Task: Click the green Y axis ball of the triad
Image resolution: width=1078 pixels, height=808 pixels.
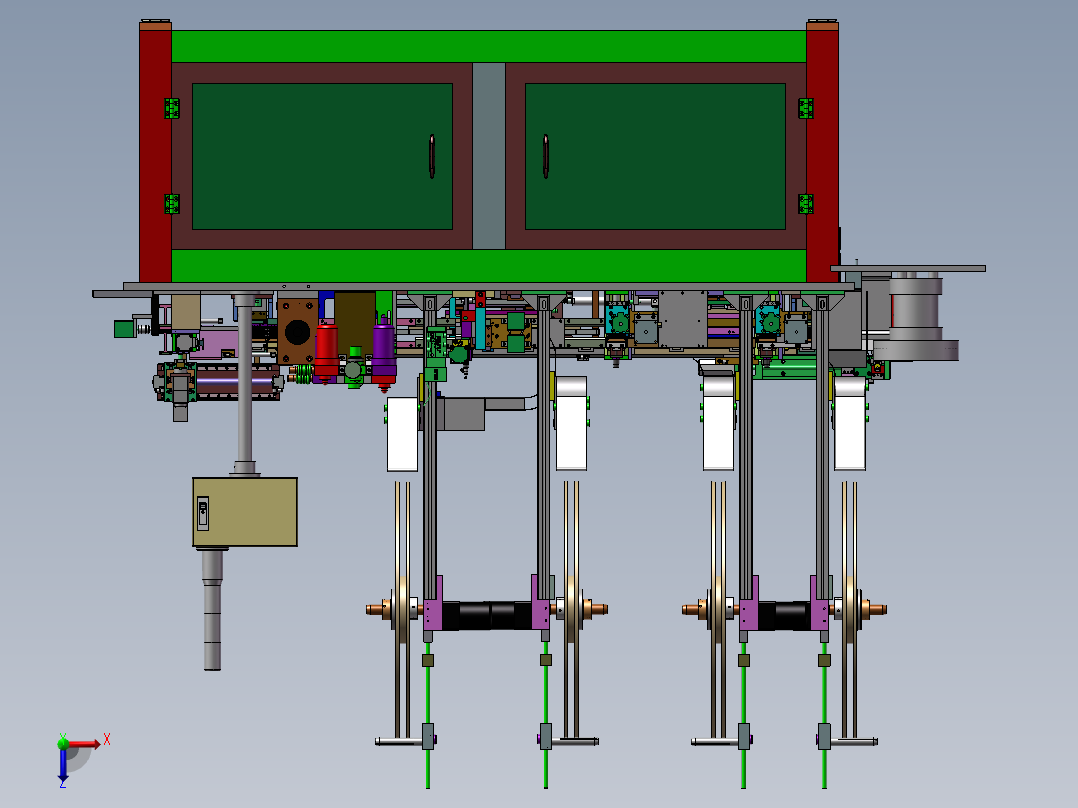Action: tap(63, 743)
